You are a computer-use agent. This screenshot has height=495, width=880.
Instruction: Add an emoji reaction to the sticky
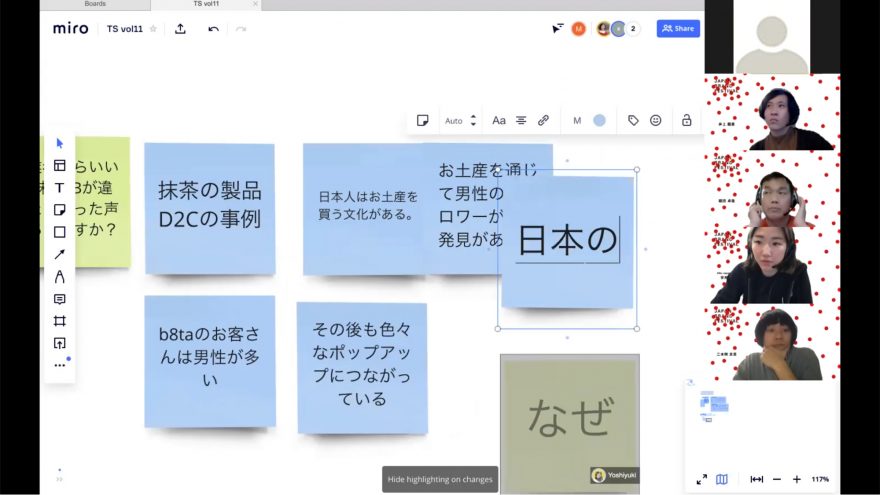point(656,120)
